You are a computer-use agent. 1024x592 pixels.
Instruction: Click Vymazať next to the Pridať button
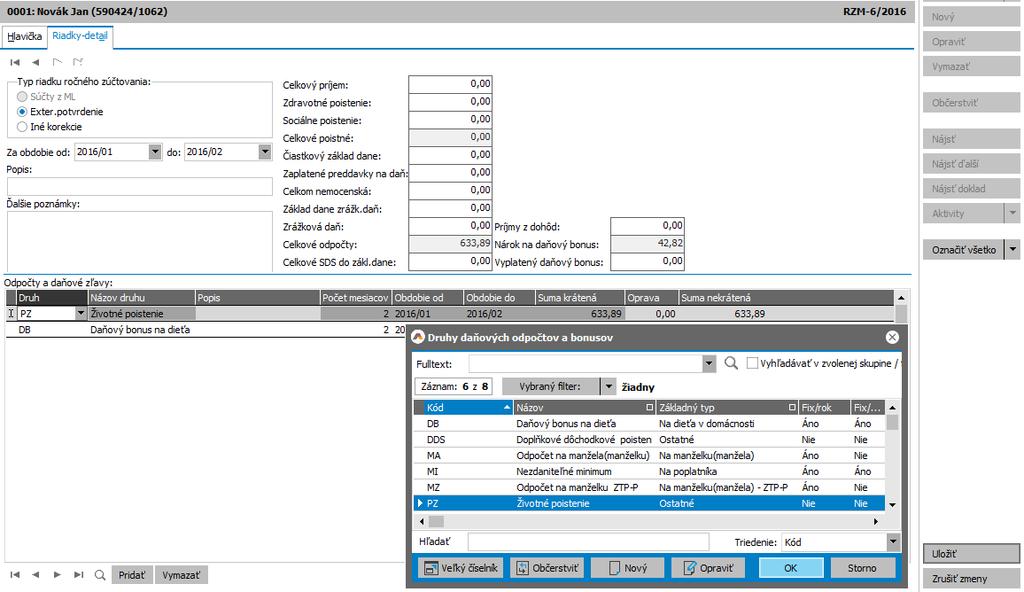(182, 575)
